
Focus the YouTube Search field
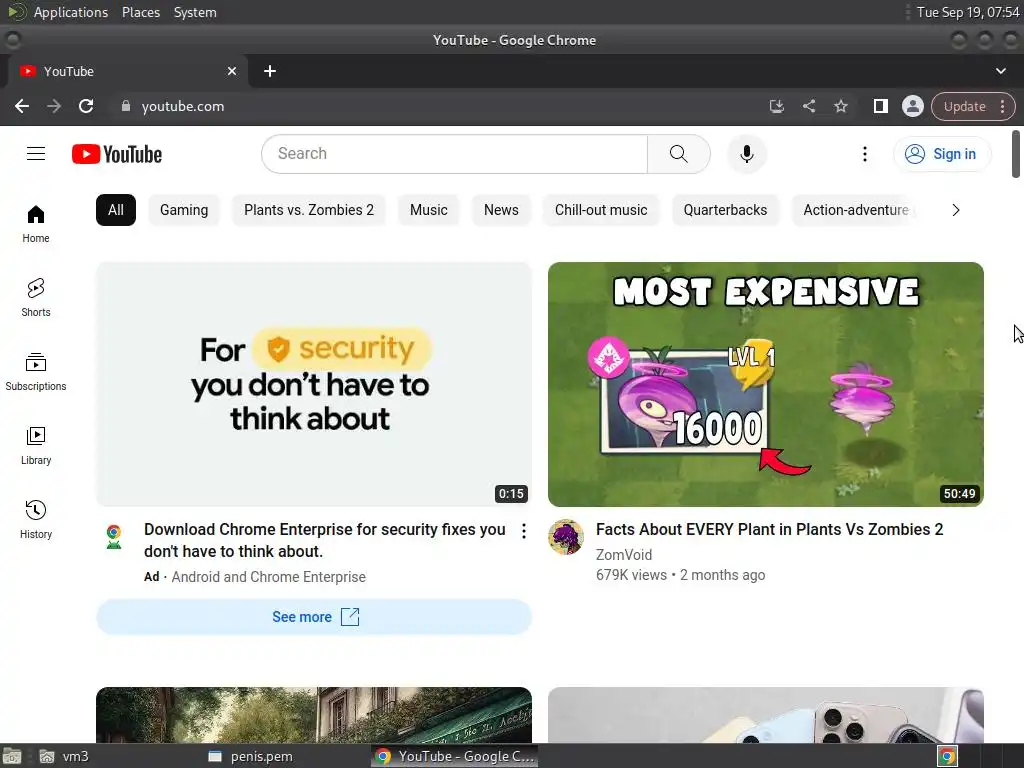[x=455, y=154]
